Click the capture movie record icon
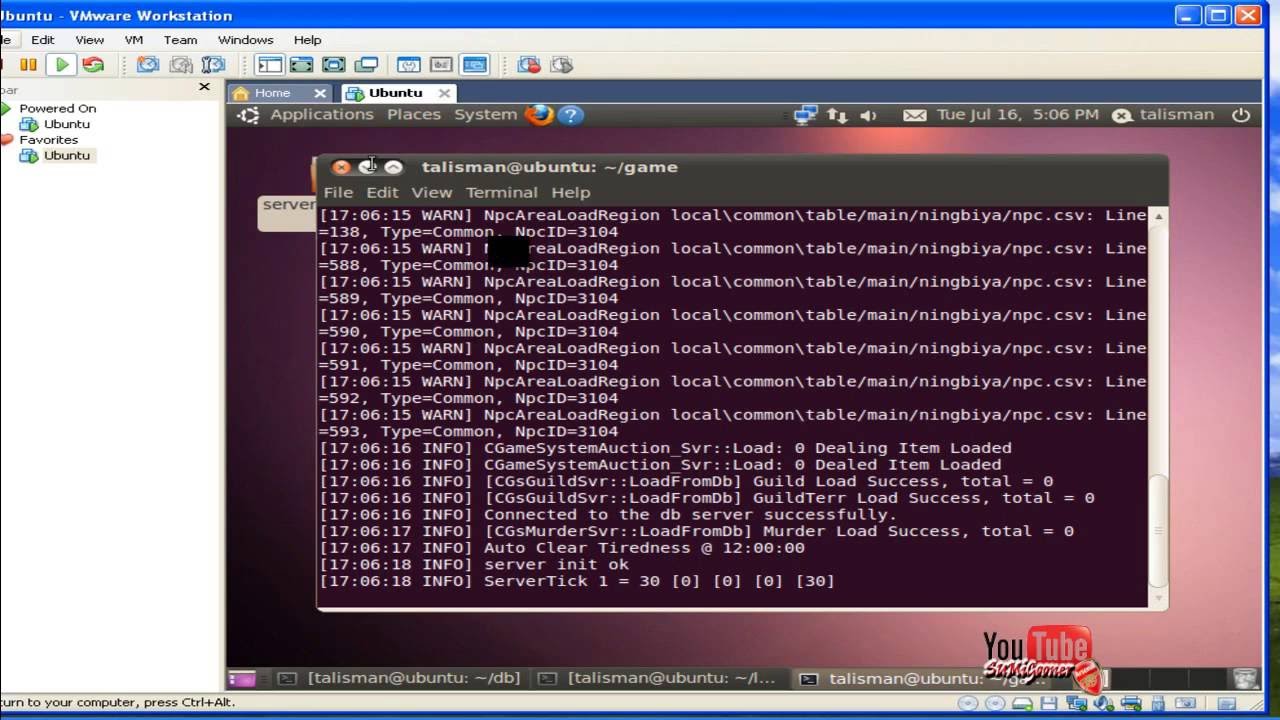 [529, 65]
